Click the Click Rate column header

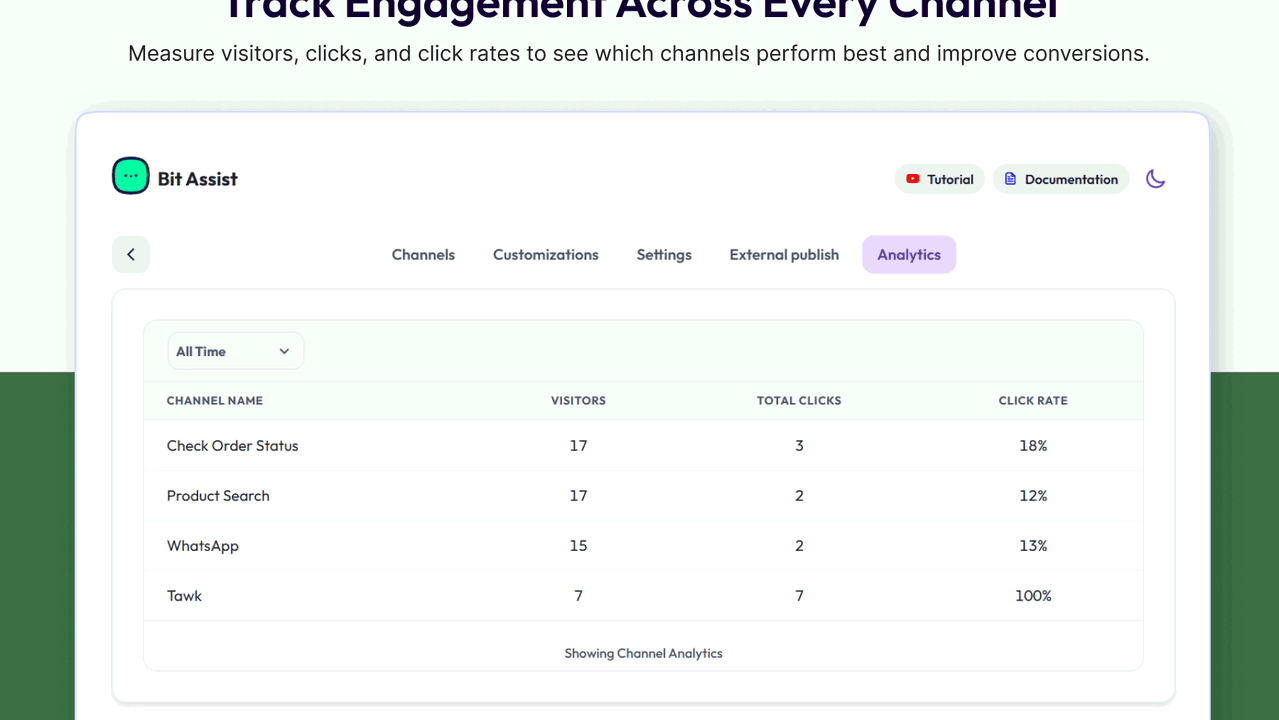[x=1033, y=400]
